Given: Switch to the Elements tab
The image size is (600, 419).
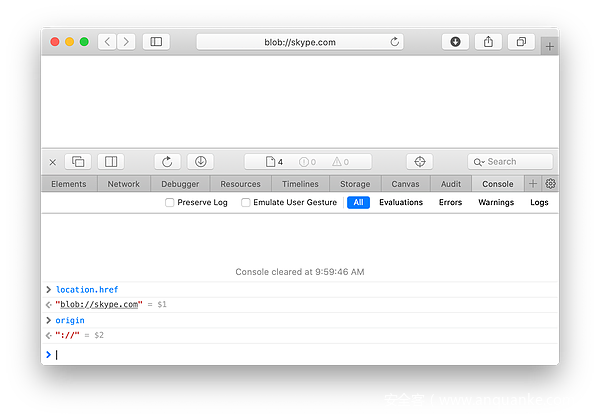Looking at the screenshot, I should (69, 184).
